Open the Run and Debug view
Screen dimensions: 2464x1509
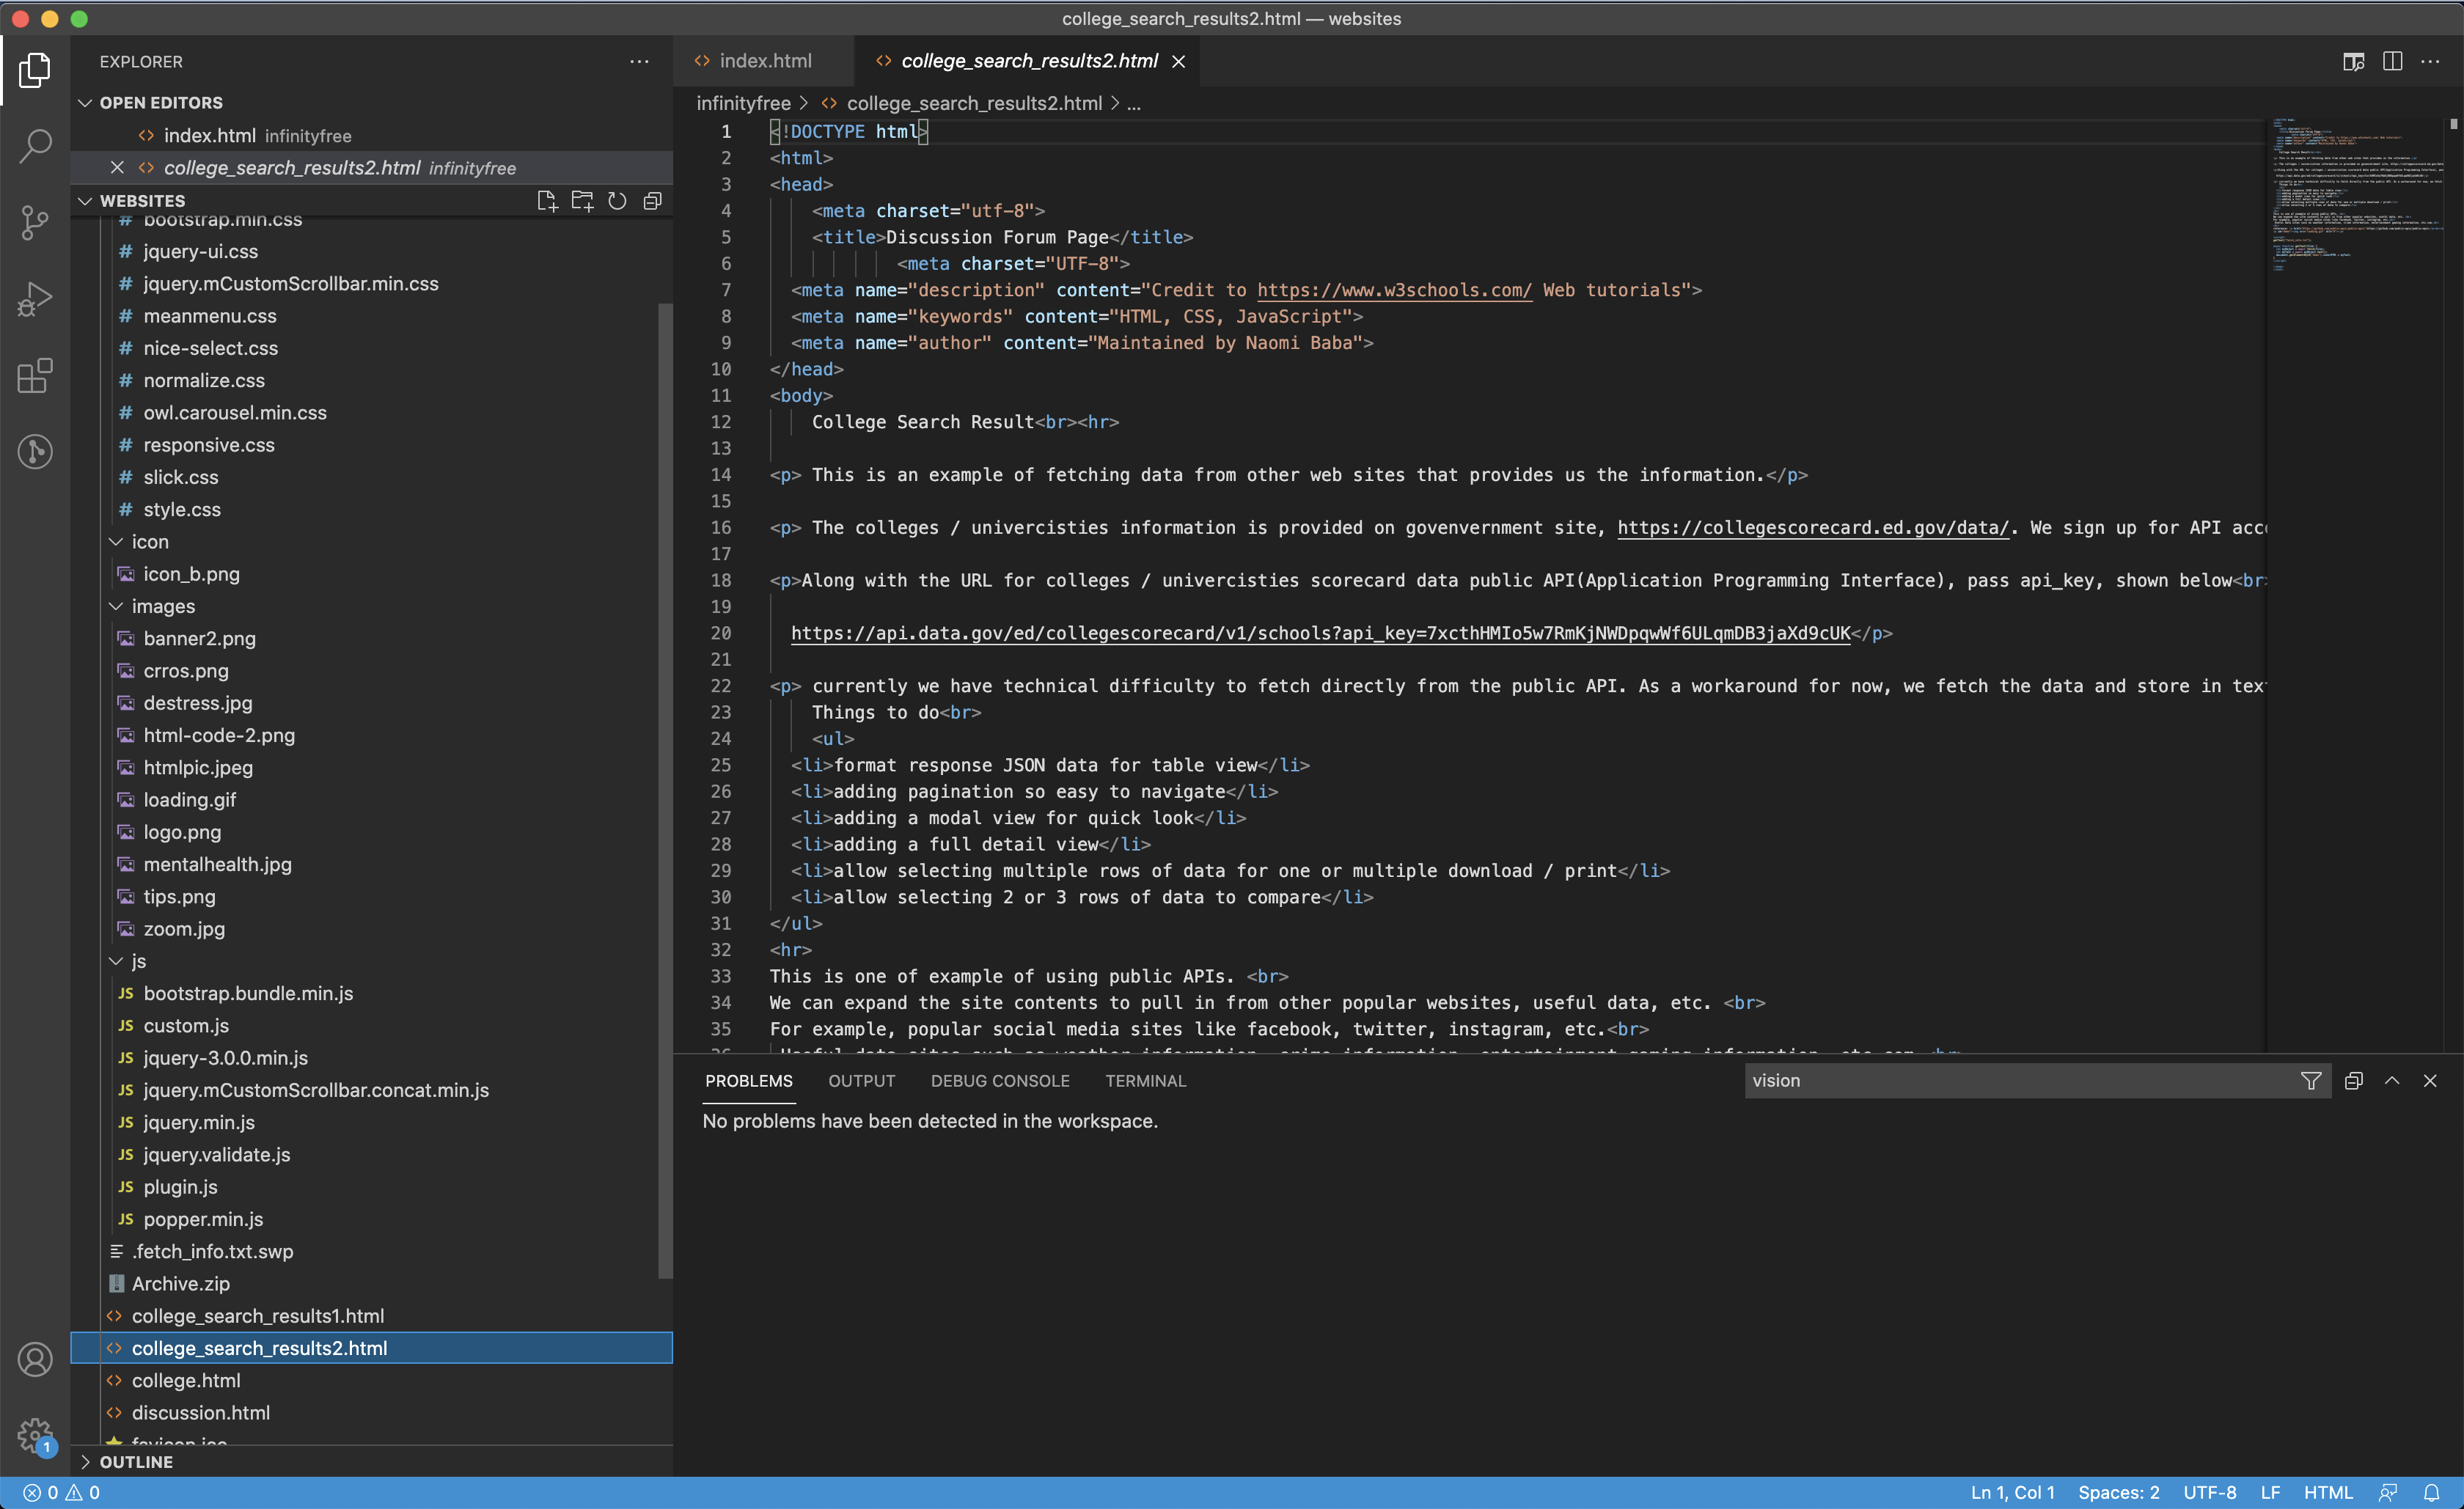tap(35, 298)
